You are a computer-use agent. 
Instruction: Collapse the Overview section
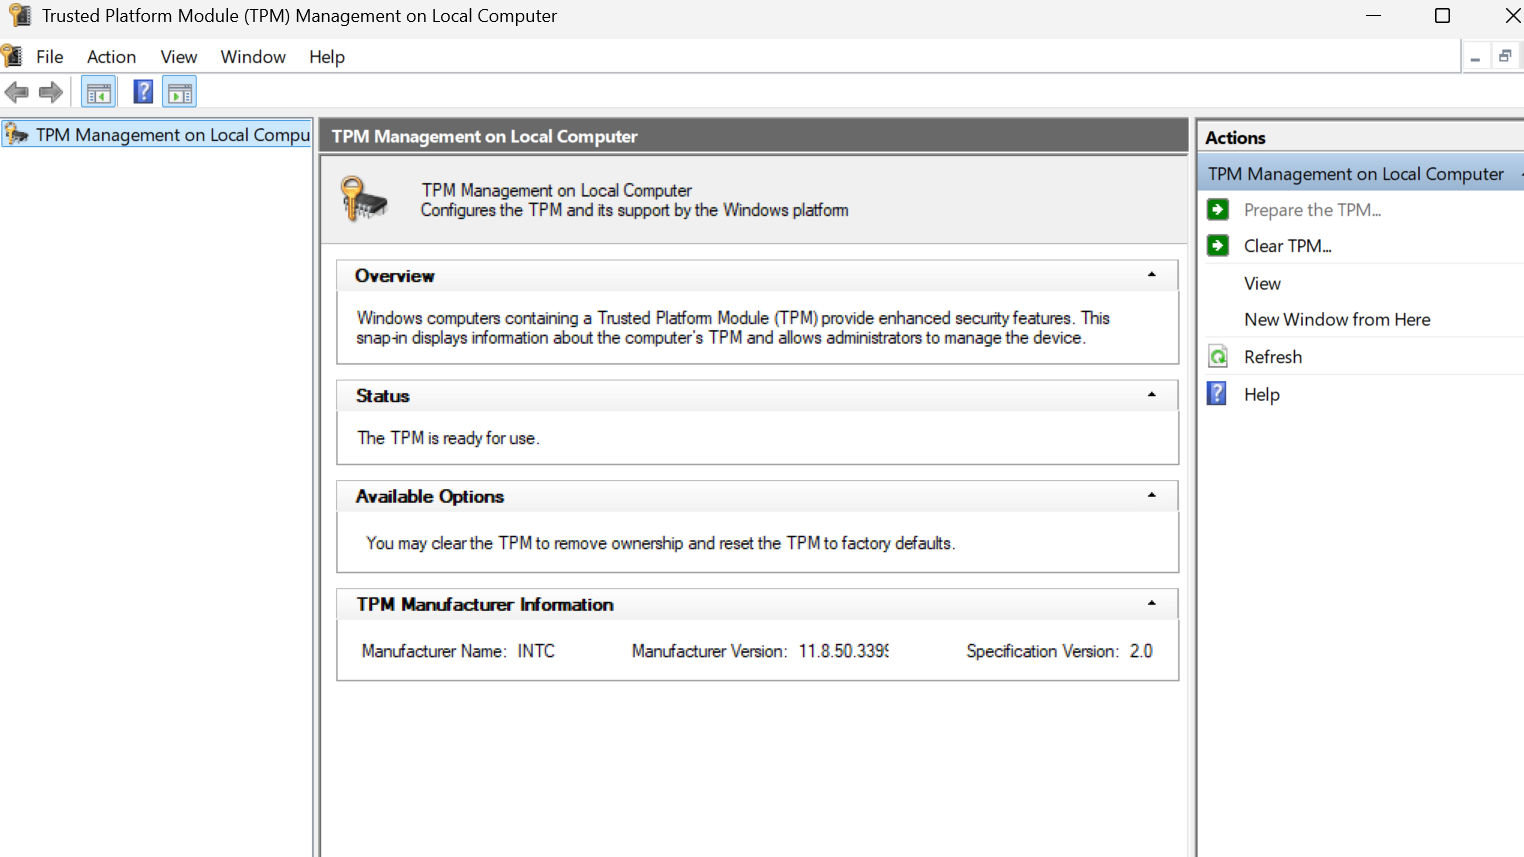tap(1152, 275)
